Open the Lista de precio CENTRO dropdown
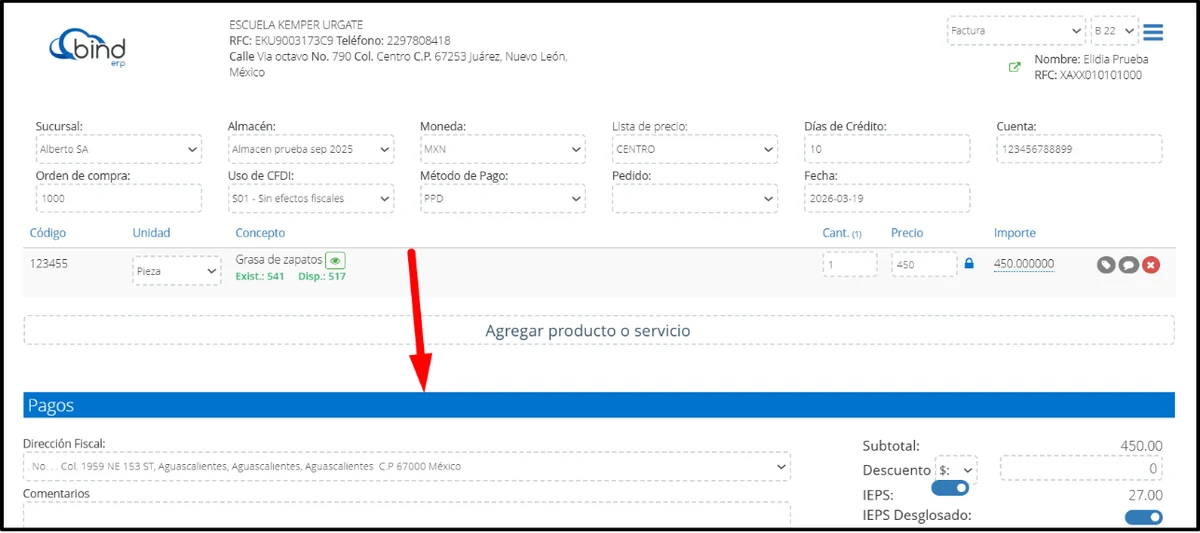 [695, 149]
